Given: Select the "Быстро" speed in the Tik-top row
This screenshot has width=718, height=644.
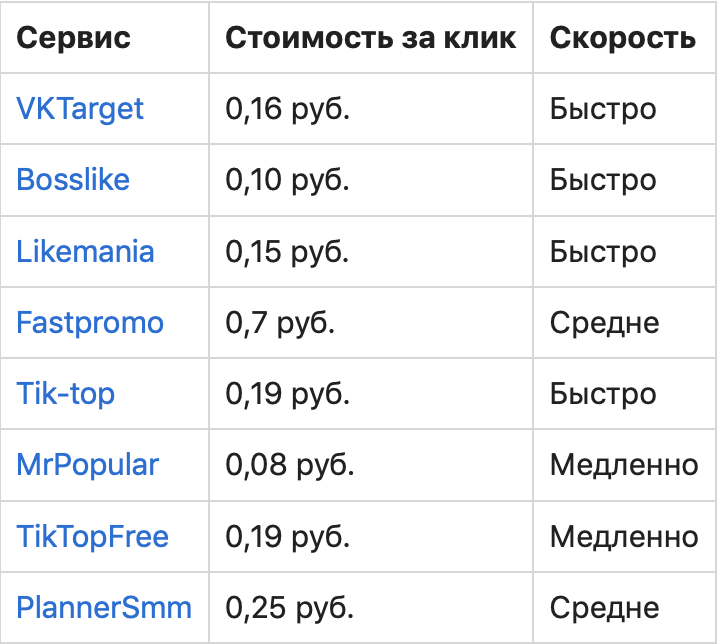Looking at the screenshot, I should coord(603,394).
